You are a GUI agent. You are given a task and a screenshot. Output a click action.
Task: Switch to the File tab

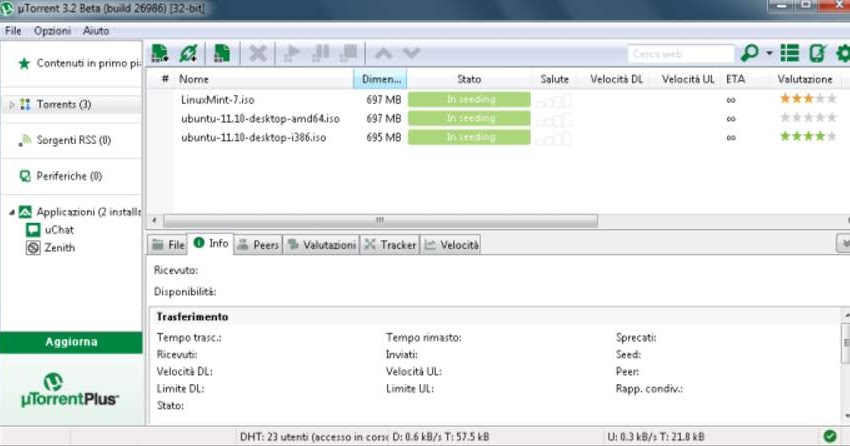click(x=168, y=245)
